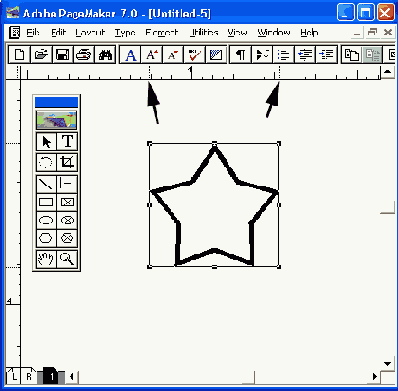Click the paragraph mark icon

coord(241,54)
